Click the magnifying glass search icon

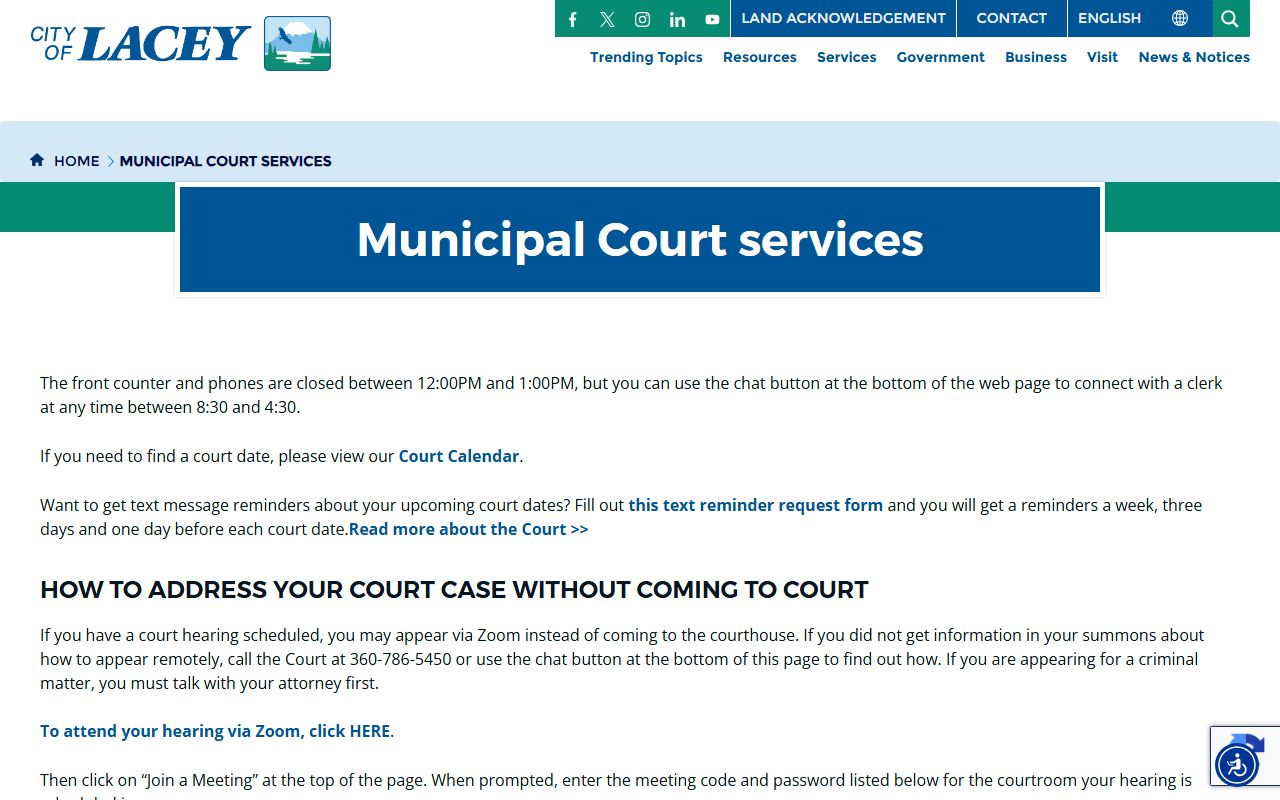pyautogui.click(x=1230, y=19)
